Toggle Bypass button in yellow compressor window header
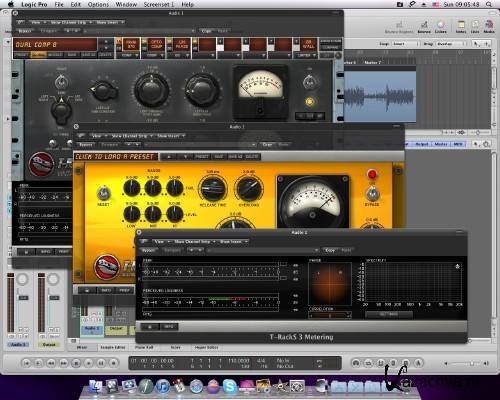 tap(86, 145)
